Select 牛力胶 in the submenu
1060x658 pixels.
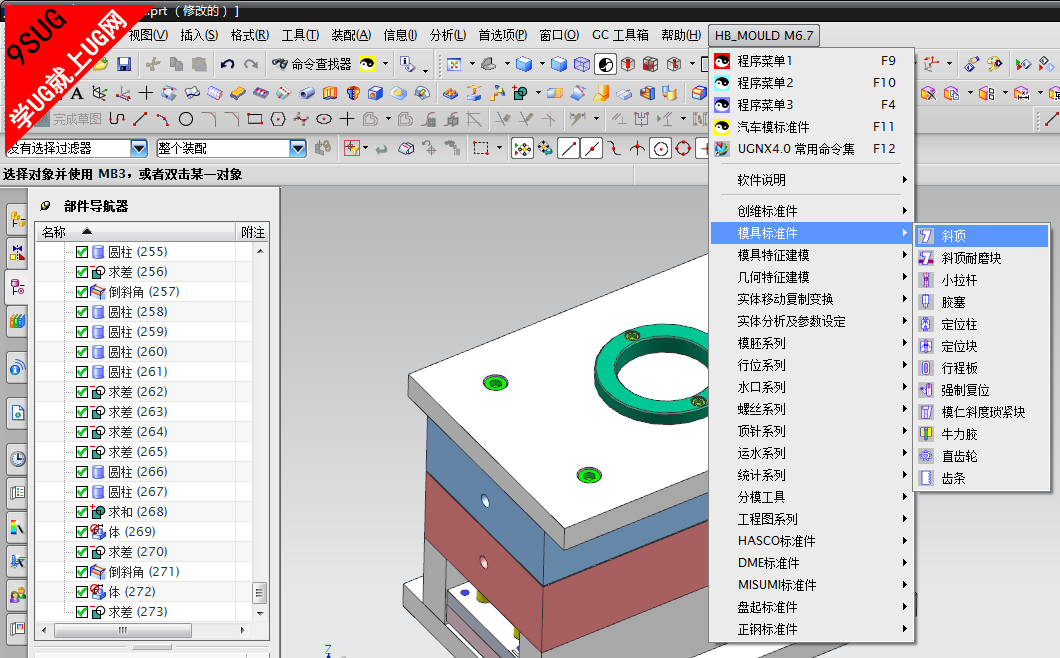[x=959, y=434]
